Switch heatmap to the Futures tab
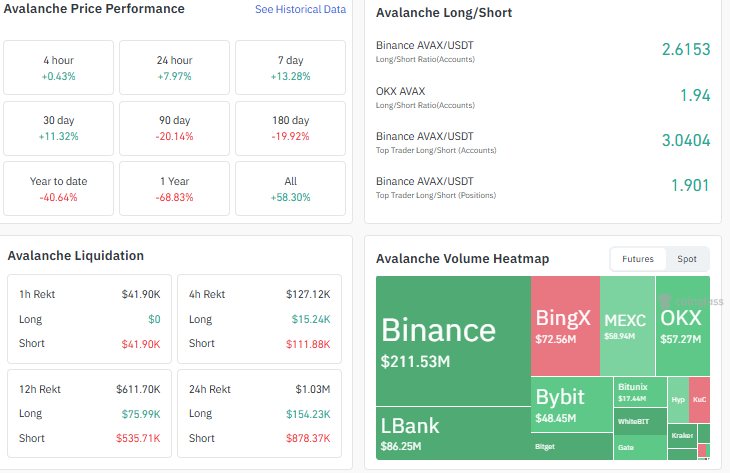This screenshot has width=730, height=473. coord(638,259)
